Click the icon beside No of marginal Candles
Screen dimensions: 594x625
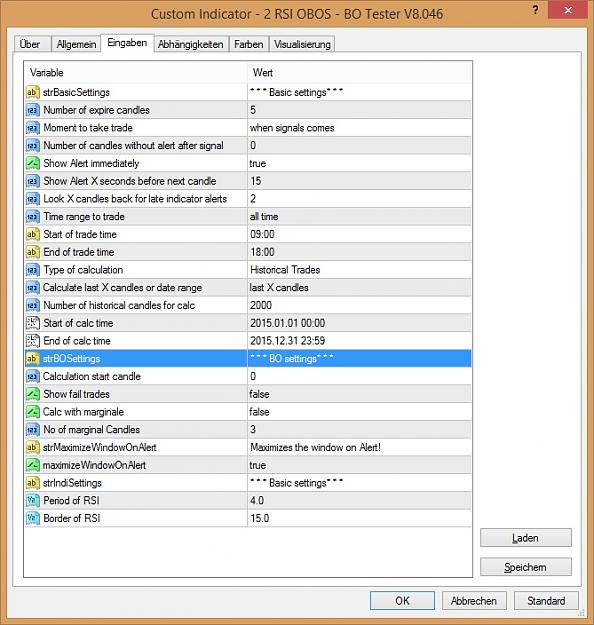tap(33, 430)
